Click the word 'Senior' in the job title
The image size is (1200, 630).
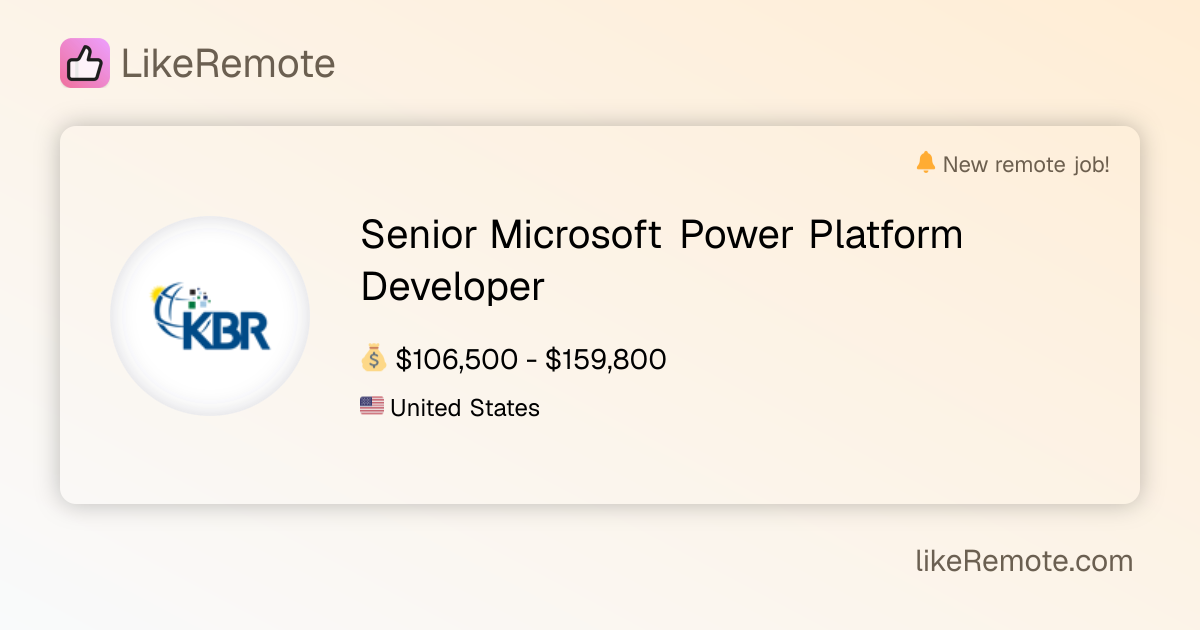point(418,235)
